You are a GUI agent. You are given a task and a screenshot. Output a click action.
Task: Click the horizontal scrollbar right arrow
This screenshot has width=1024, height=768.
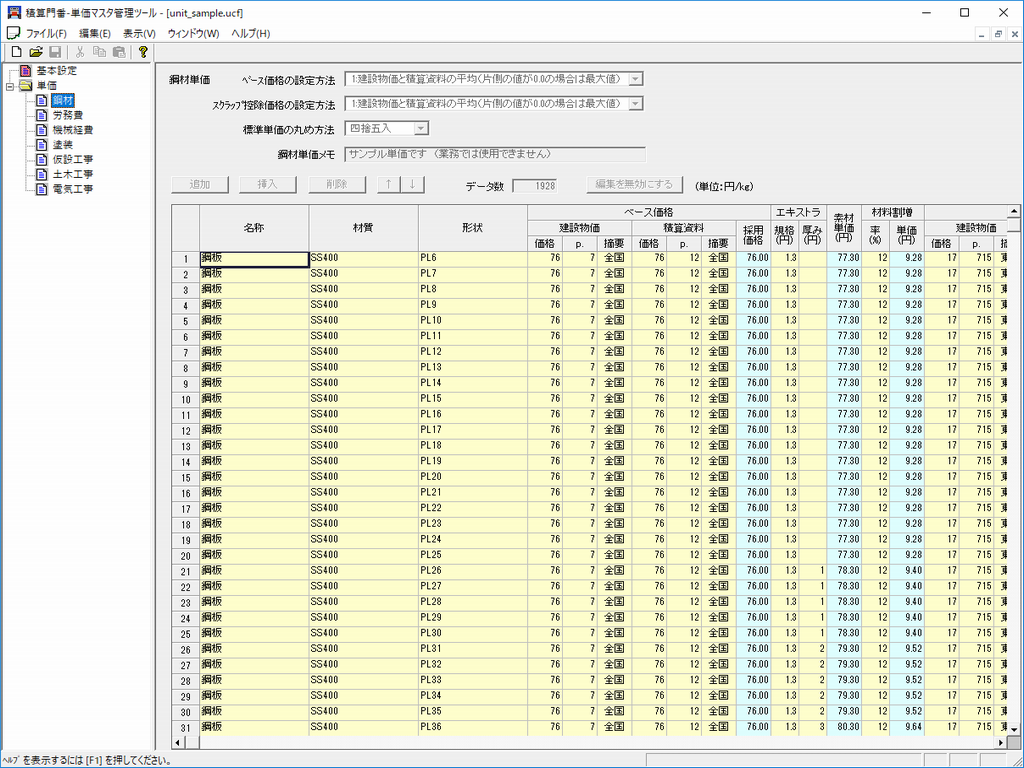pyautogui.click(x=1001, y=743)
